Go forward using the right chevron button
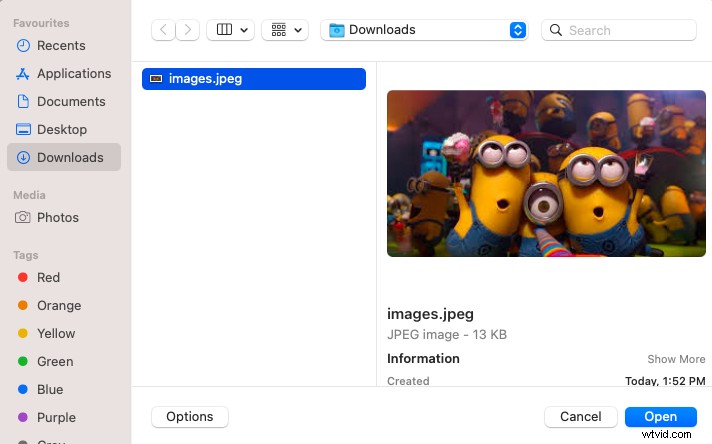712x444 pixels. (x=188, y=30)
